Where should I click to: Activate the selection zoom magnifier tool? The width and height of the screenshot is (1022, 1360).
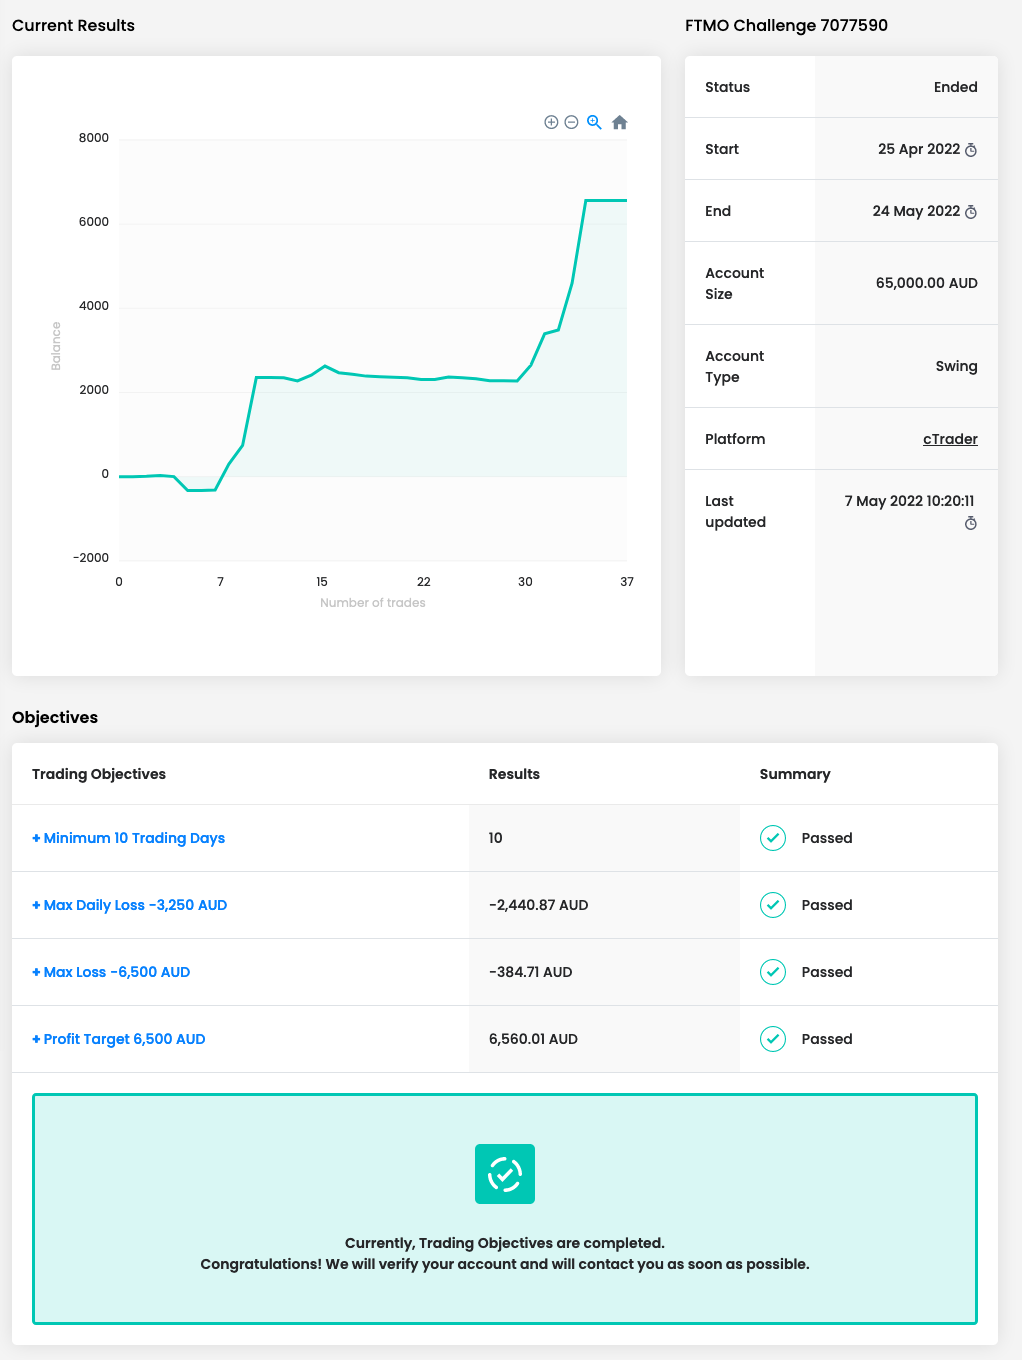[x=594, y=122]
